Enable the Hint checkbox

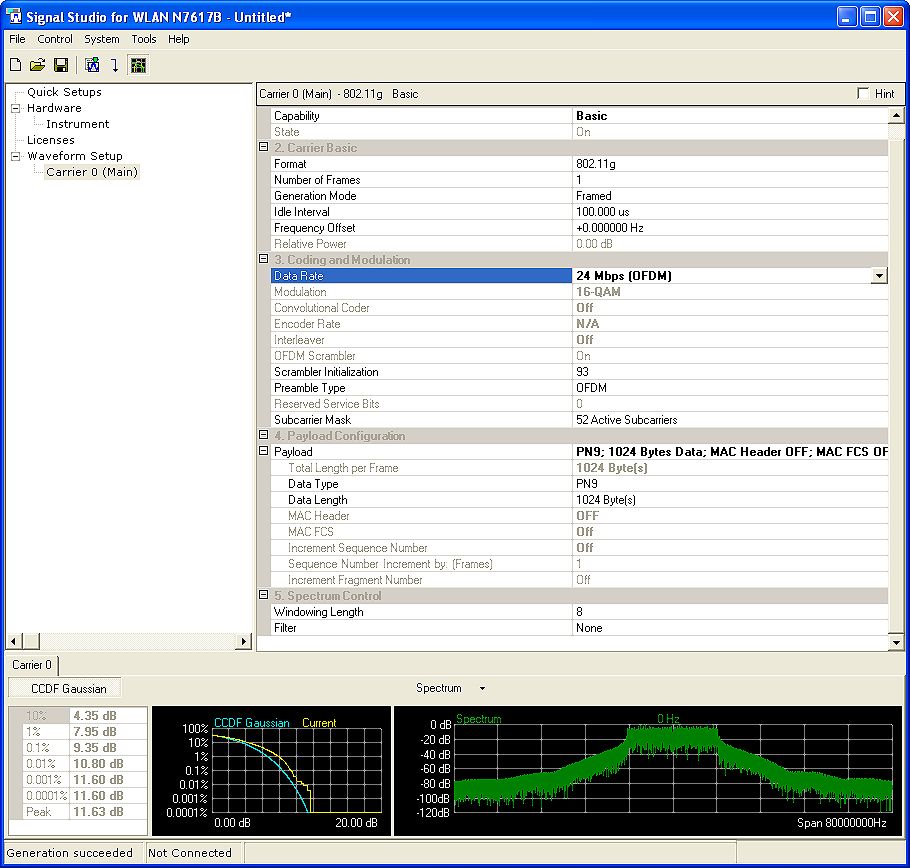(x=863, y=94)
